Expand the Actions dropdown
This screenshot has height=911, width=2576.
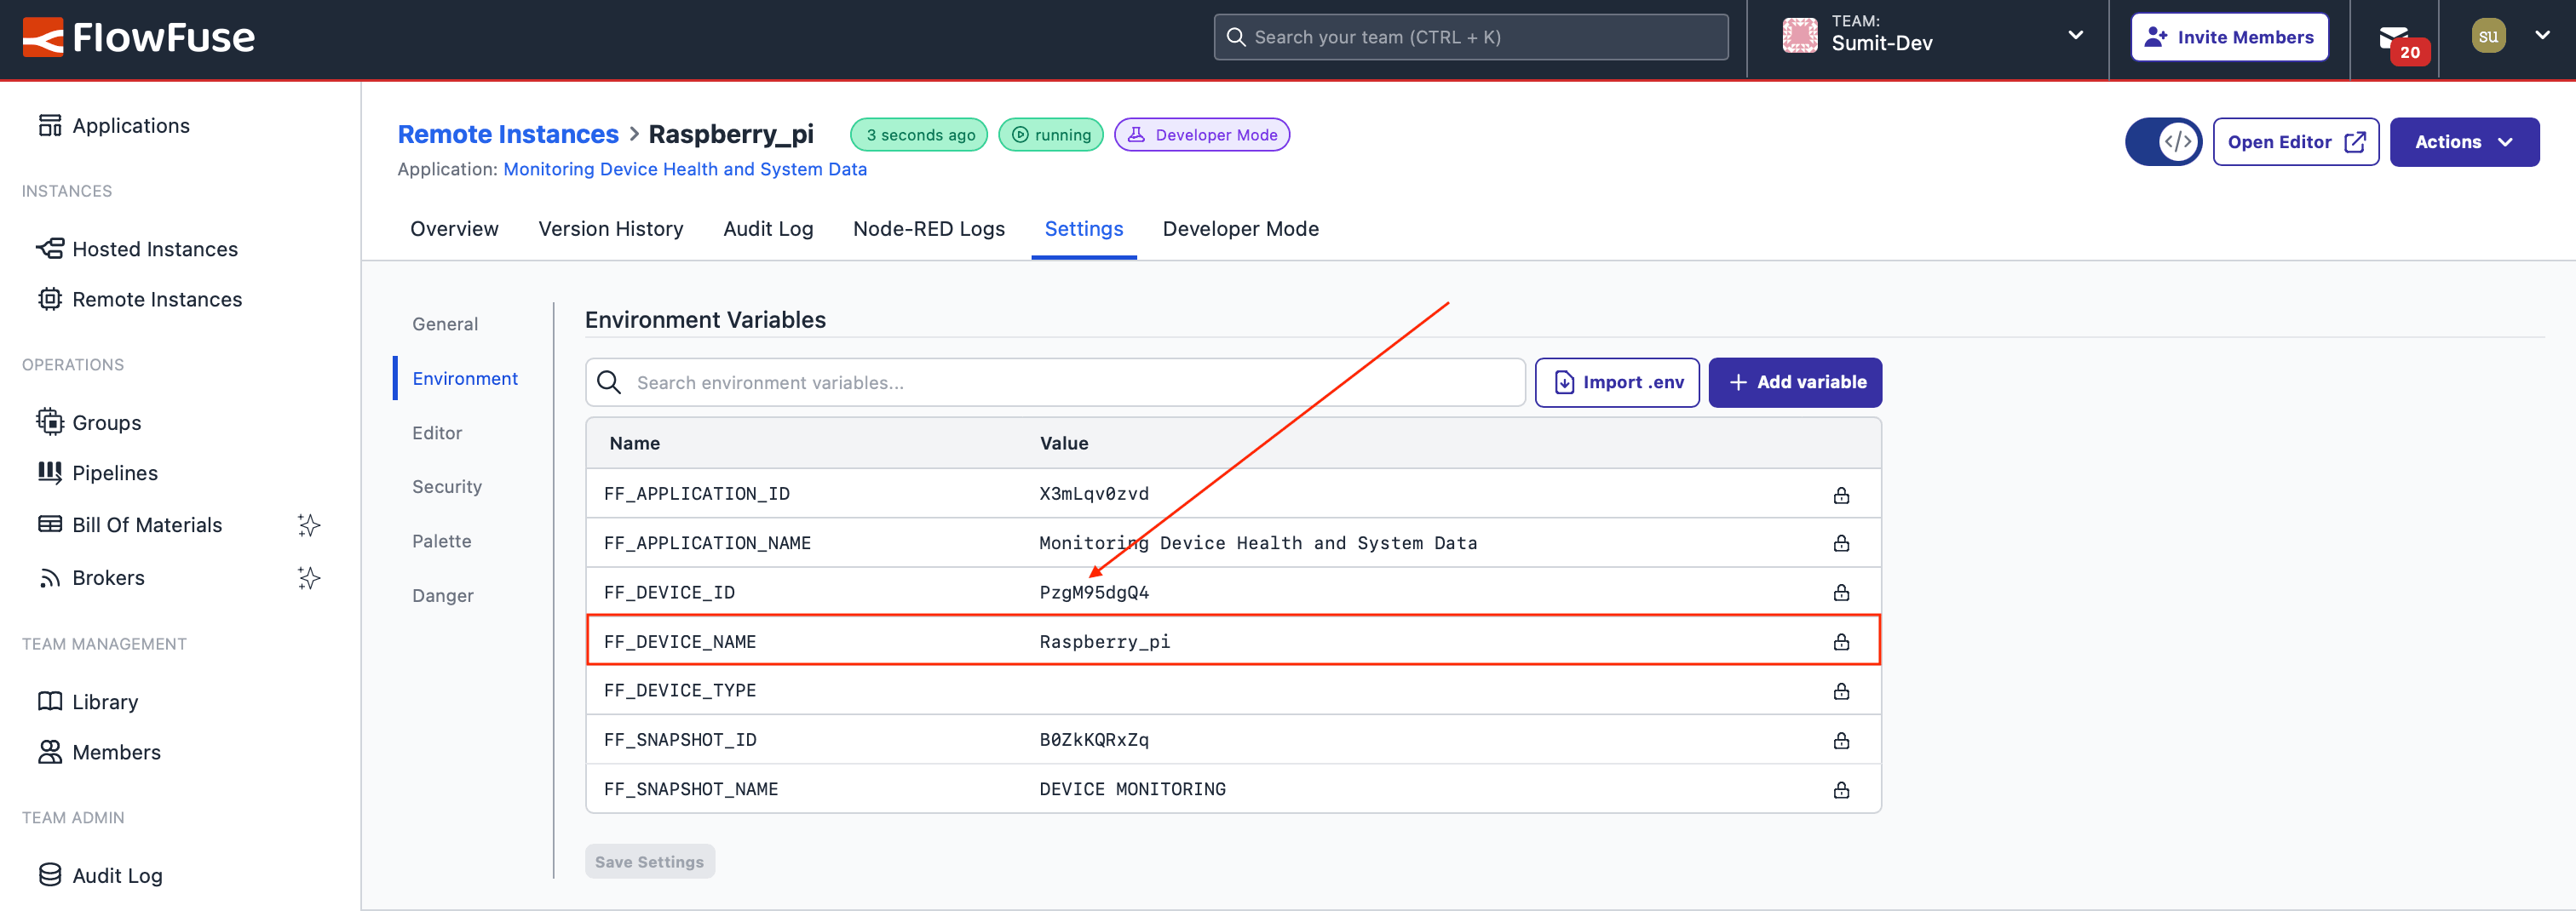coord(2463,142)
